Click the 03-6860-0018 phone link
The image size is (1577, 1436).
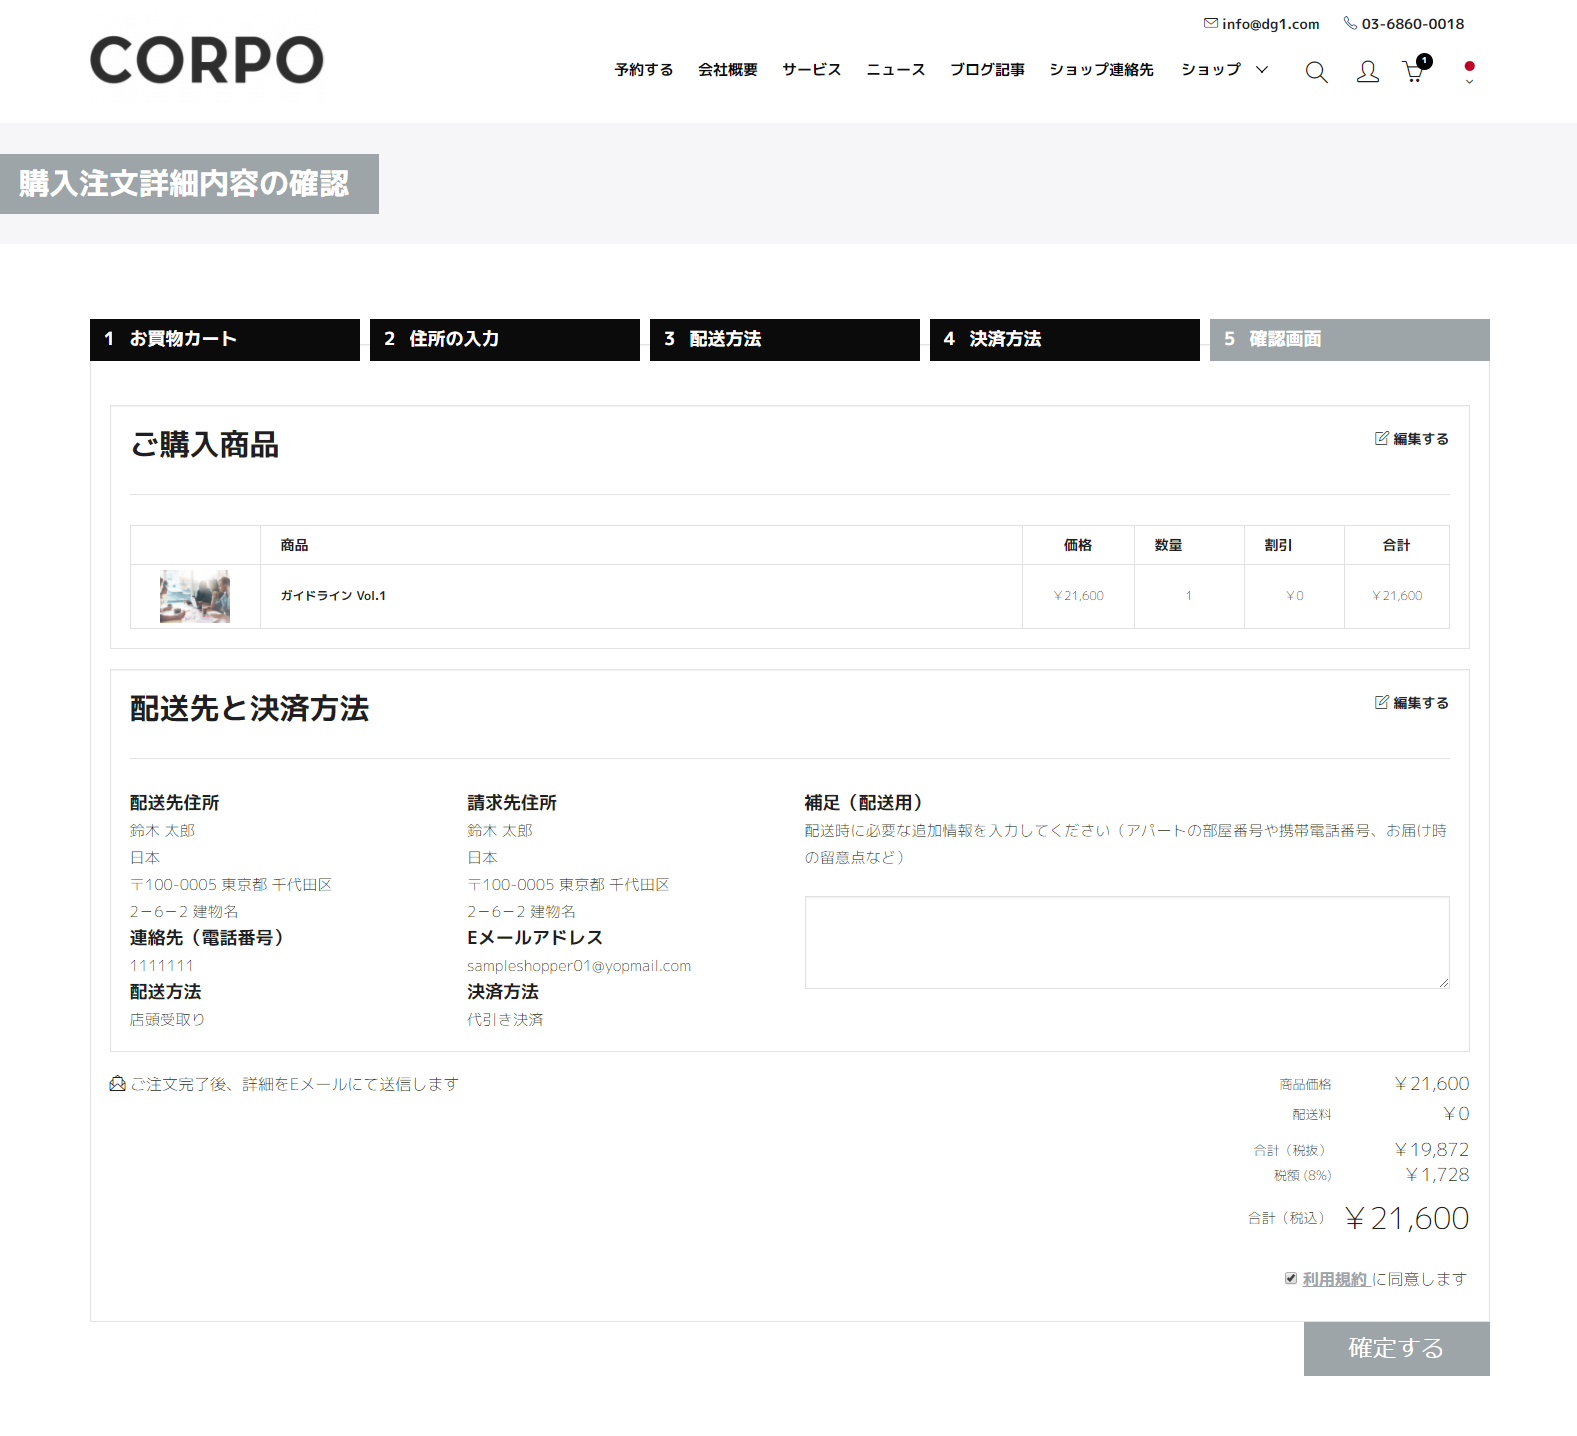1413,24
